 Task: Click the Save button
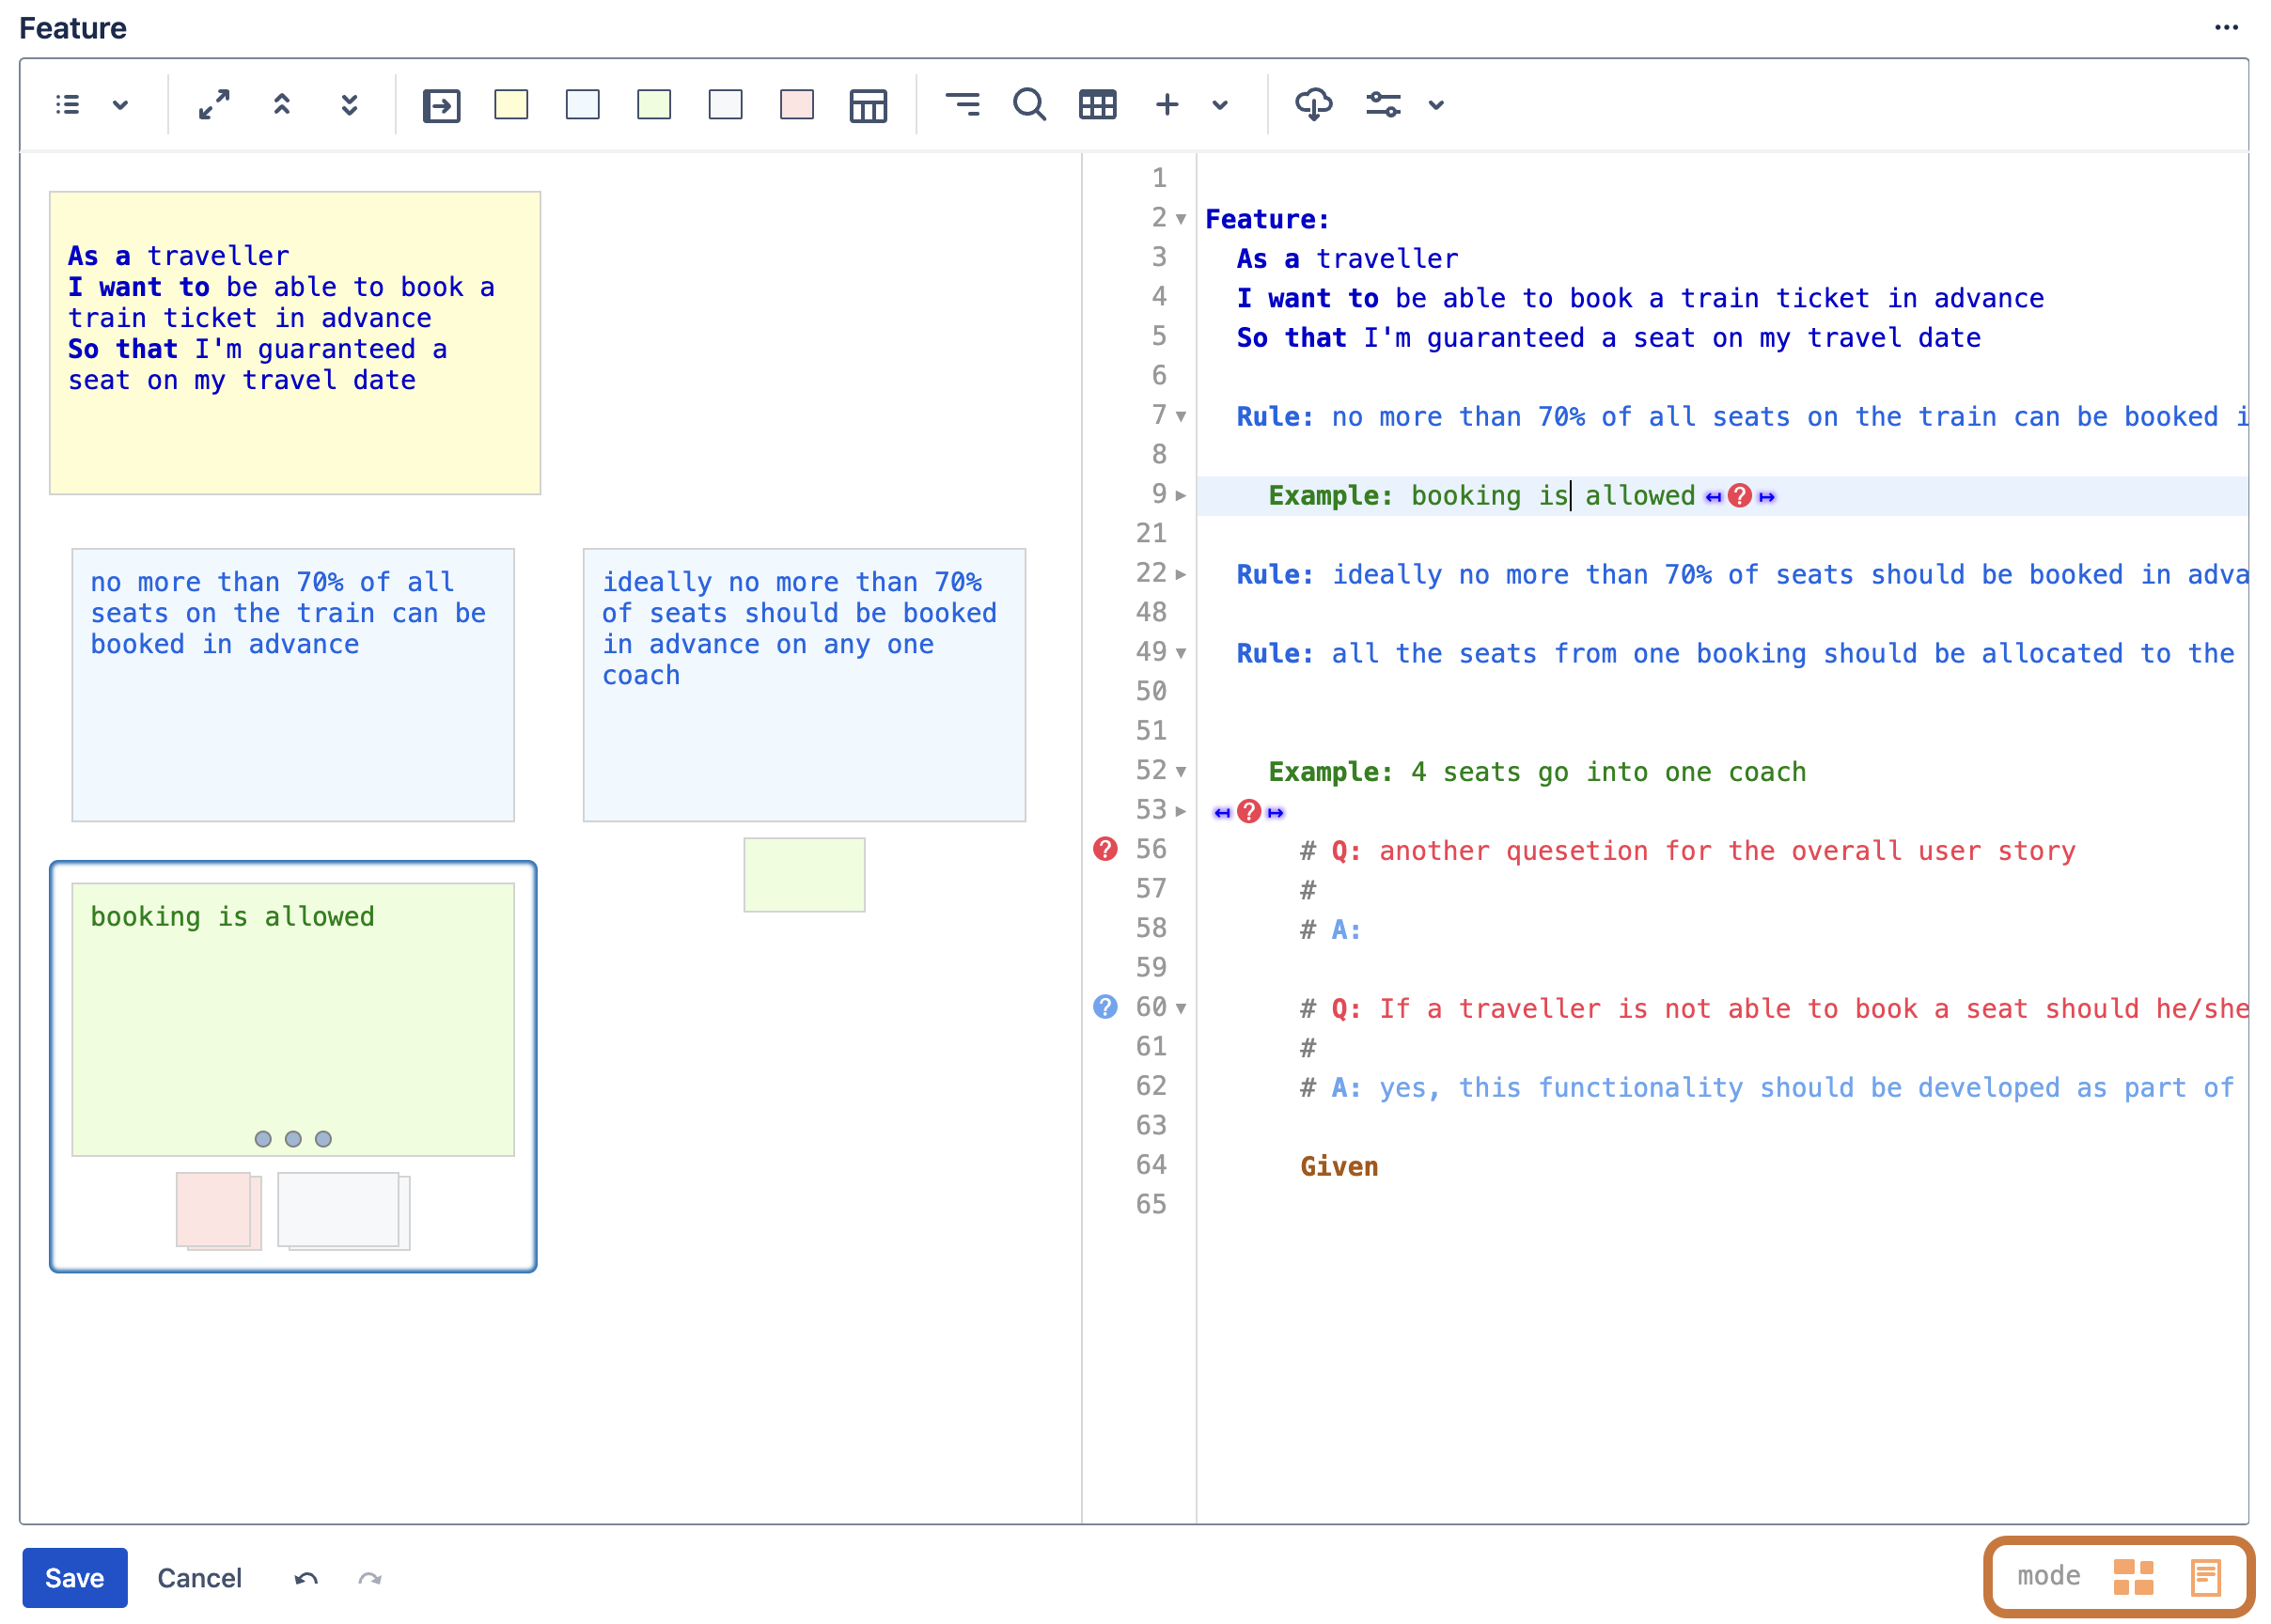75,1577
